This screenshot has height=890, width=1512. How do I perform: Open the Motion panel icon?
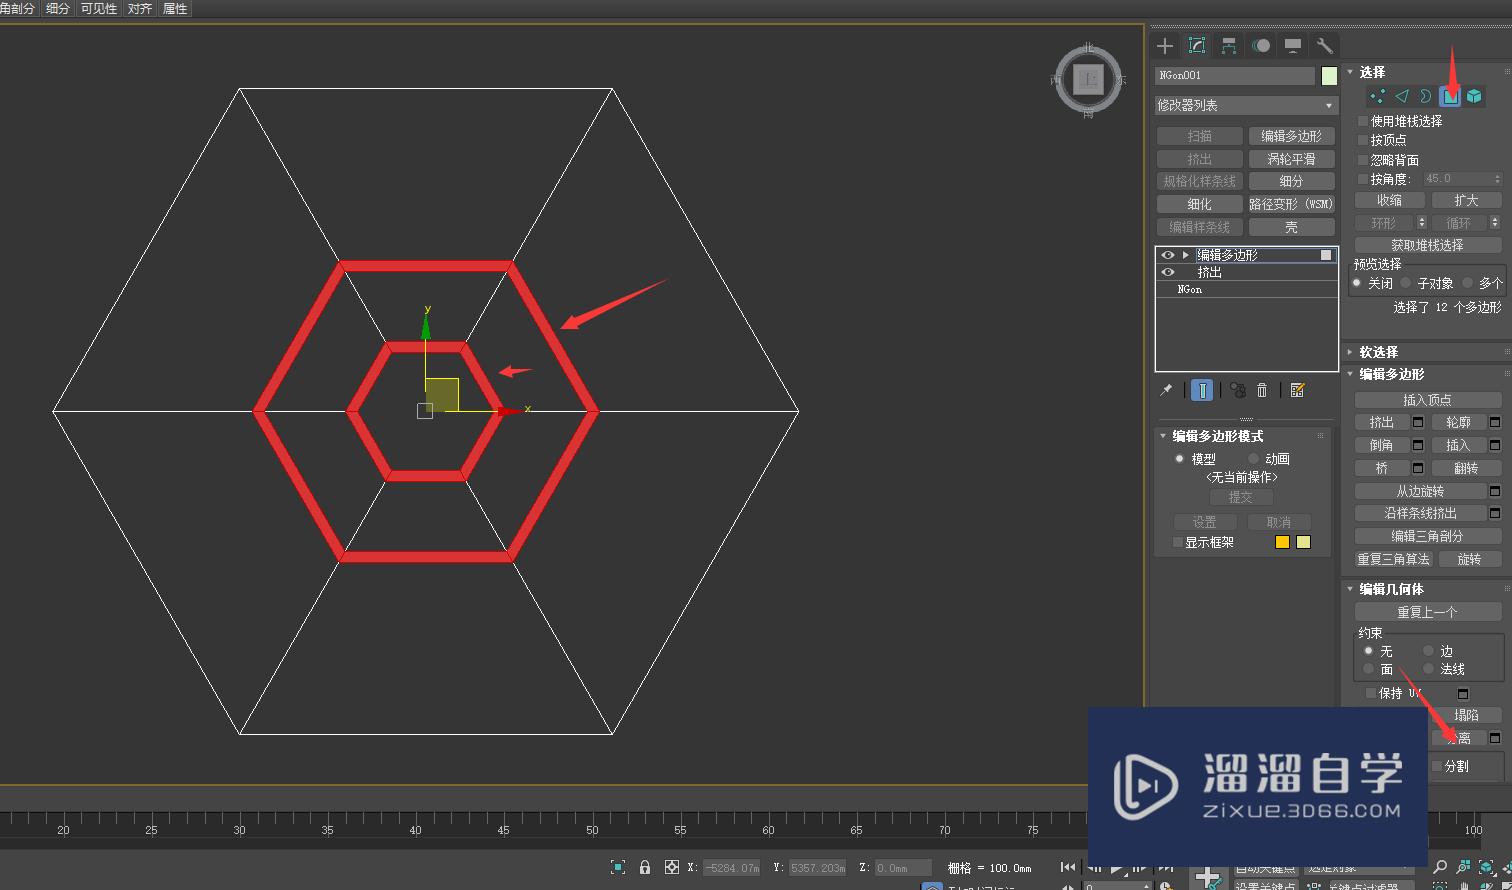(x=1261, y=46)
